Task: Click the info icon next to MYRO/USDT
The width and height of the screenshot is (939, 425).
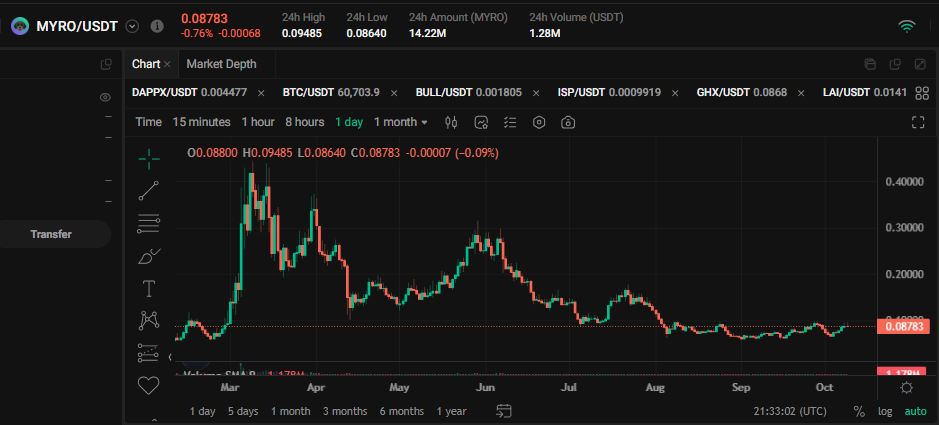Action: 157,26
